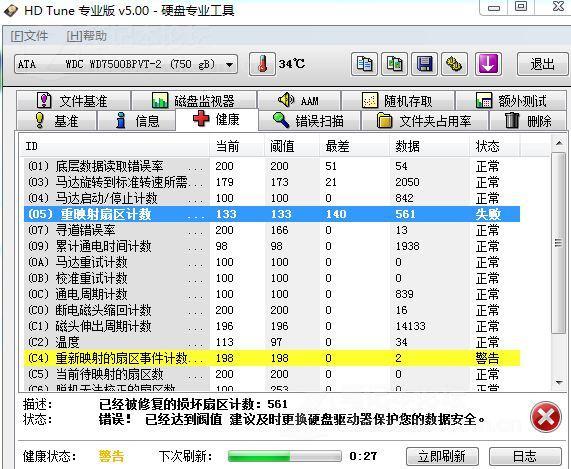
Task: Click the scrollbar up arrow
Action: [x=559, y=143]
